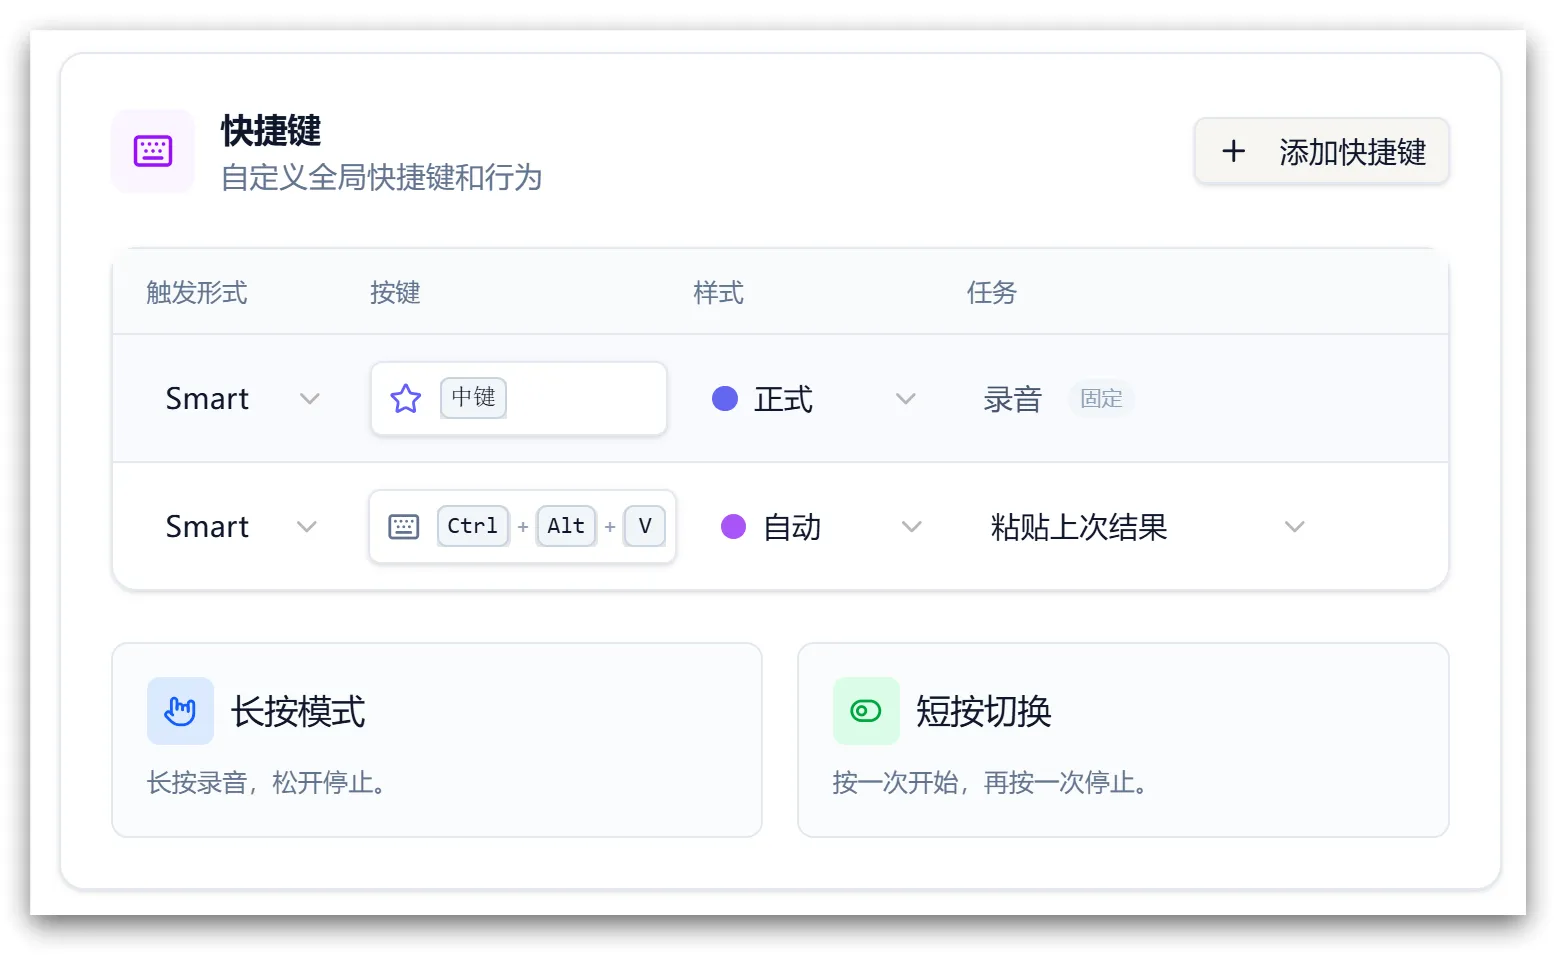
Task: Click the blue color dot for 正式
Action: point(725,399)
